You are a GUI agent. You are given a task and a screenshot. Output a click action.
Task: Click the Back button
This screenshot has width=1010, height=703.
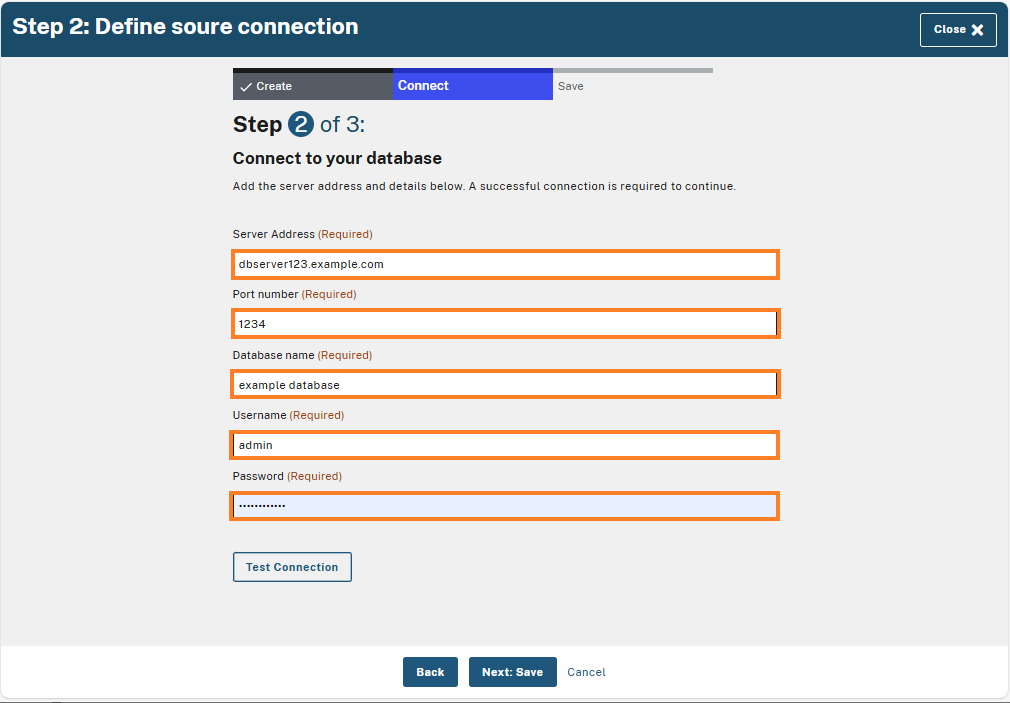pyautogui.click(x=430, y=672)
